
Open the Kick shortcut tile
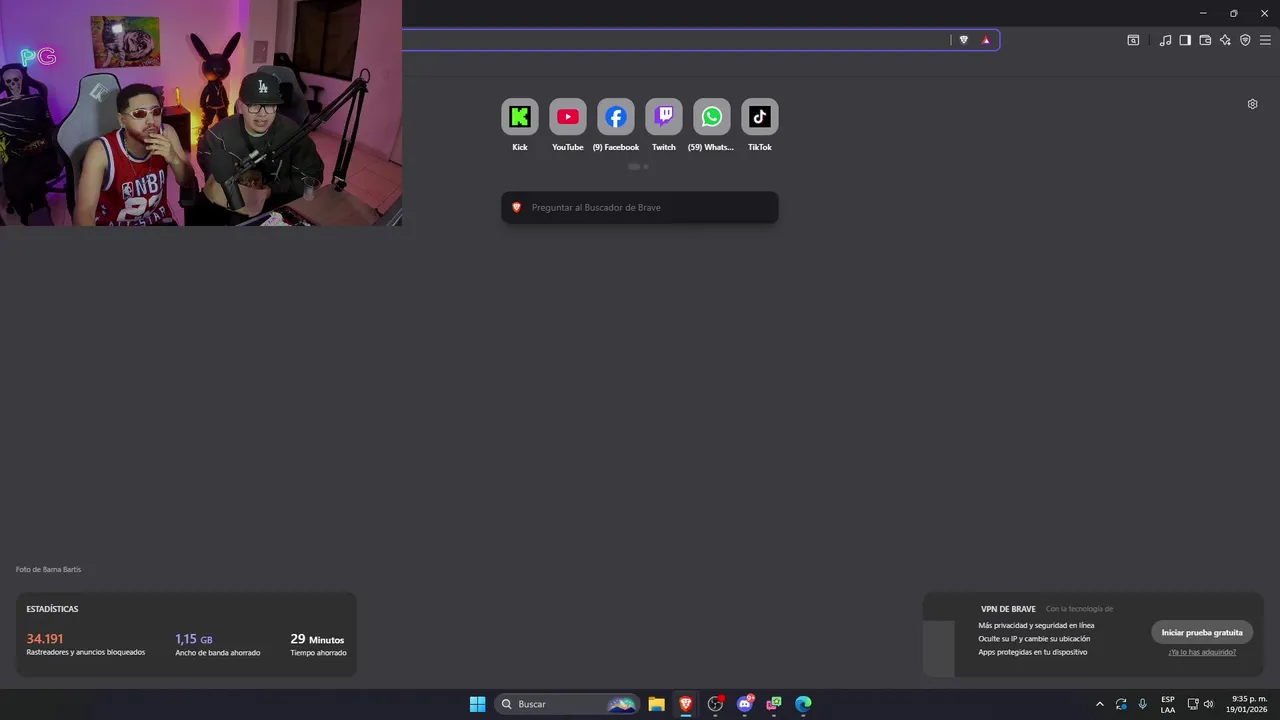(520, 117)
